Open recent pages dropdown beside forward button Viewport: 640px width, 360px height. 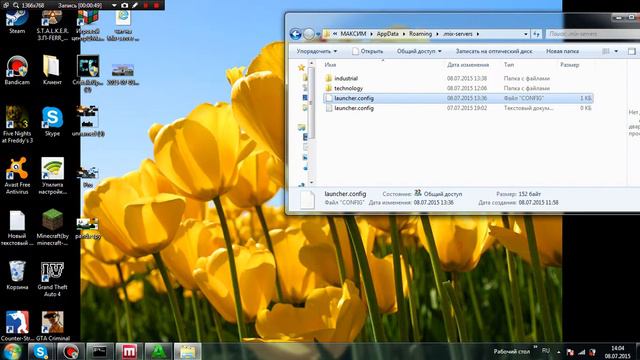[x=318, y=34]
